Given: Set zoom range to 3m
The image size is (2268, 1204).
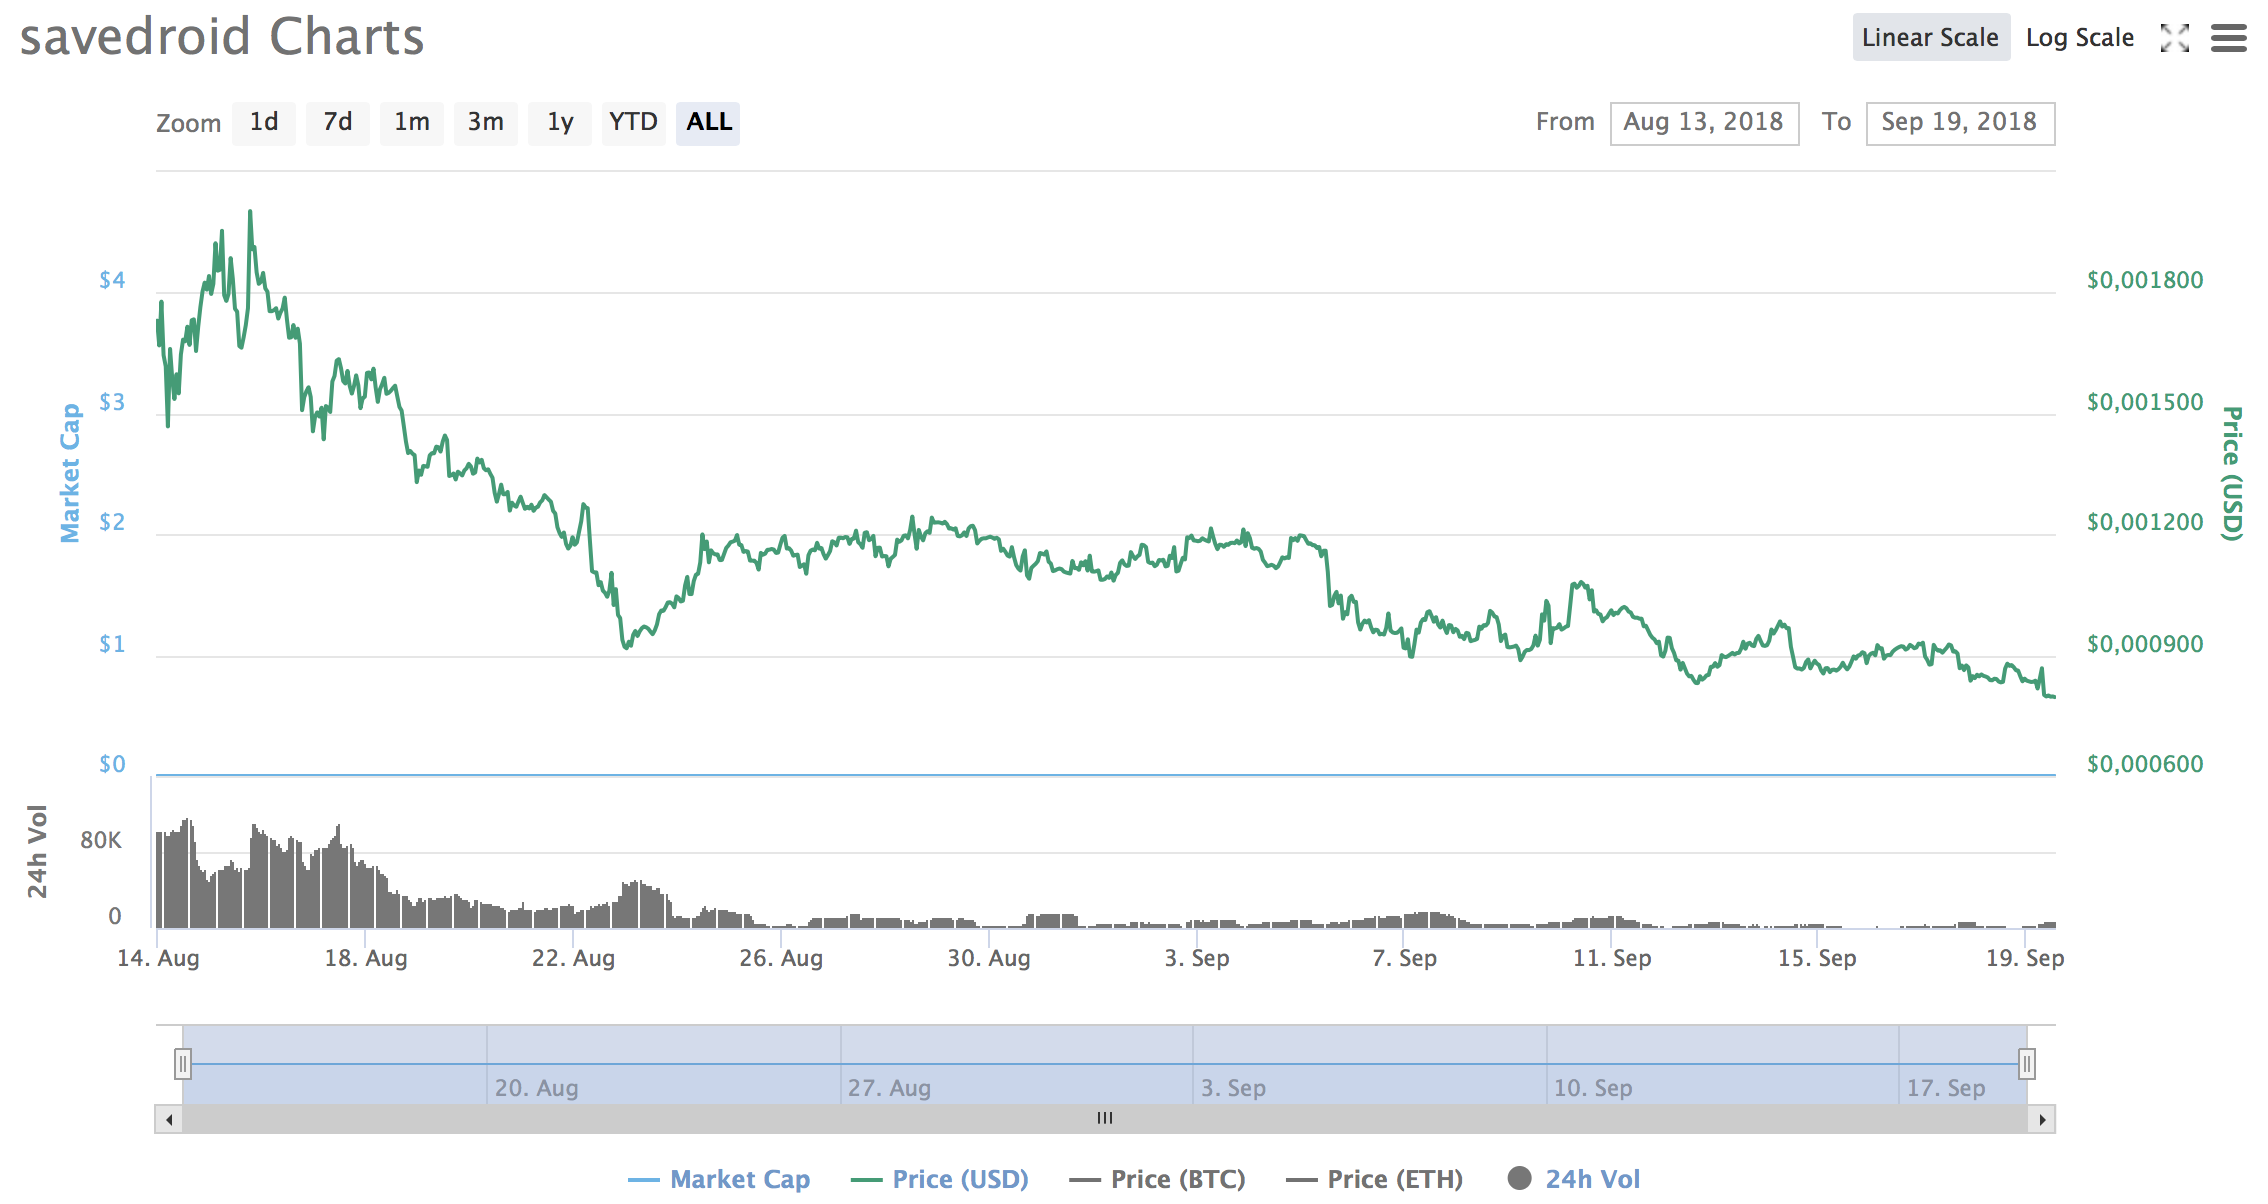Looking at the screenshot, I should pyautogui.click(x=486, y=123).
